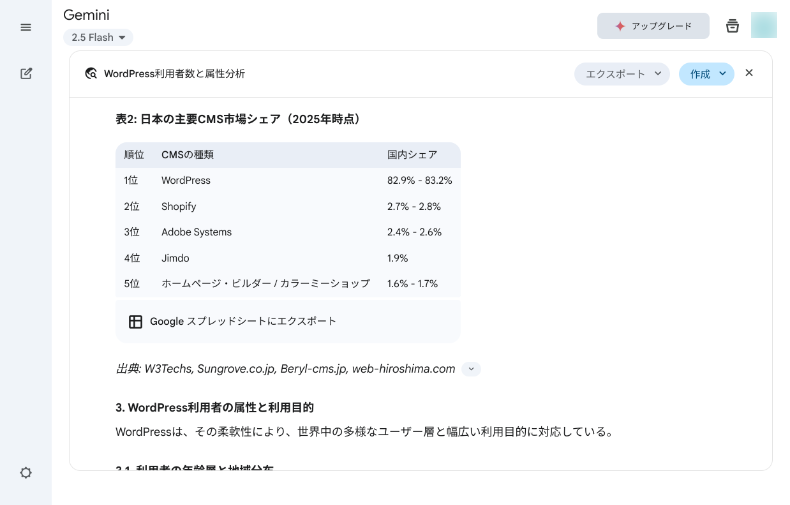Open the hamburger main menu
This screenshot has height=505, width=790.
tap(26, 27)
